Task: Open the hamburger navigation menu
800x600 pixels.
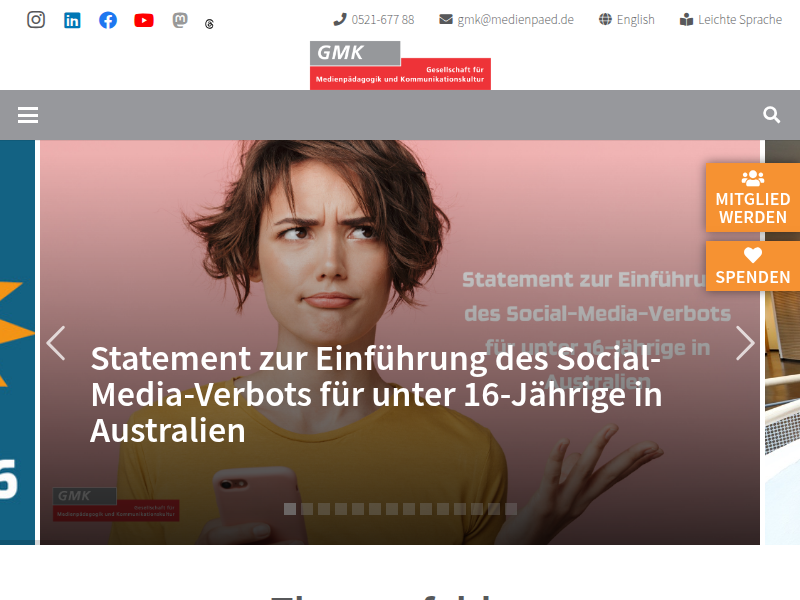Action: 28,115
